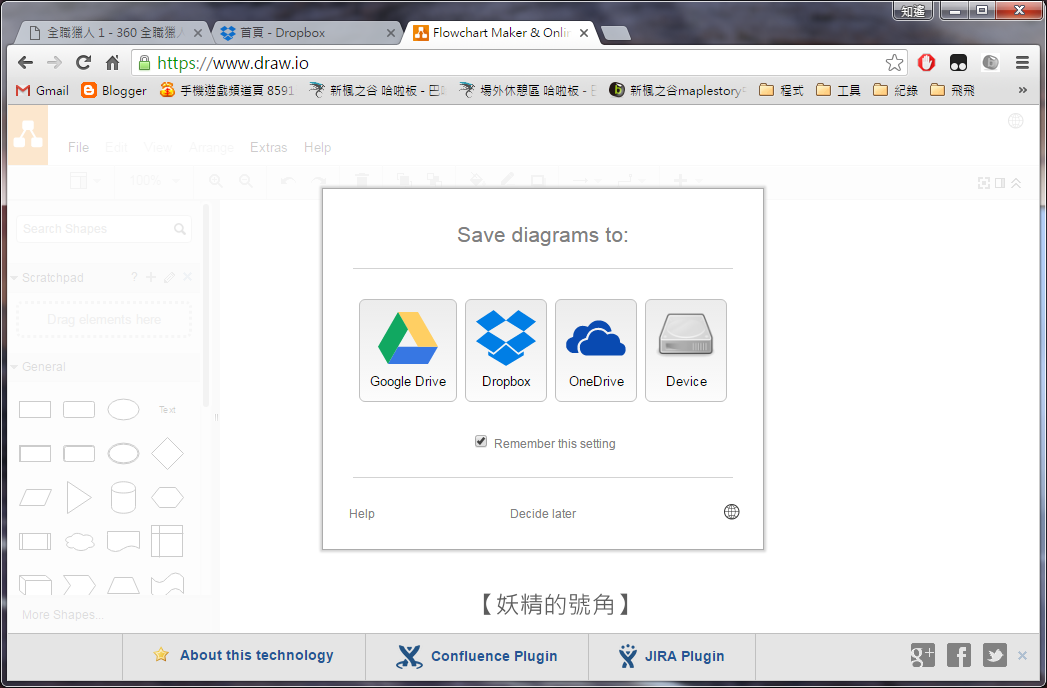Screen dimensions: 1047x688
Task: Click the delete trash icon
Action: (x=362, y=181)
